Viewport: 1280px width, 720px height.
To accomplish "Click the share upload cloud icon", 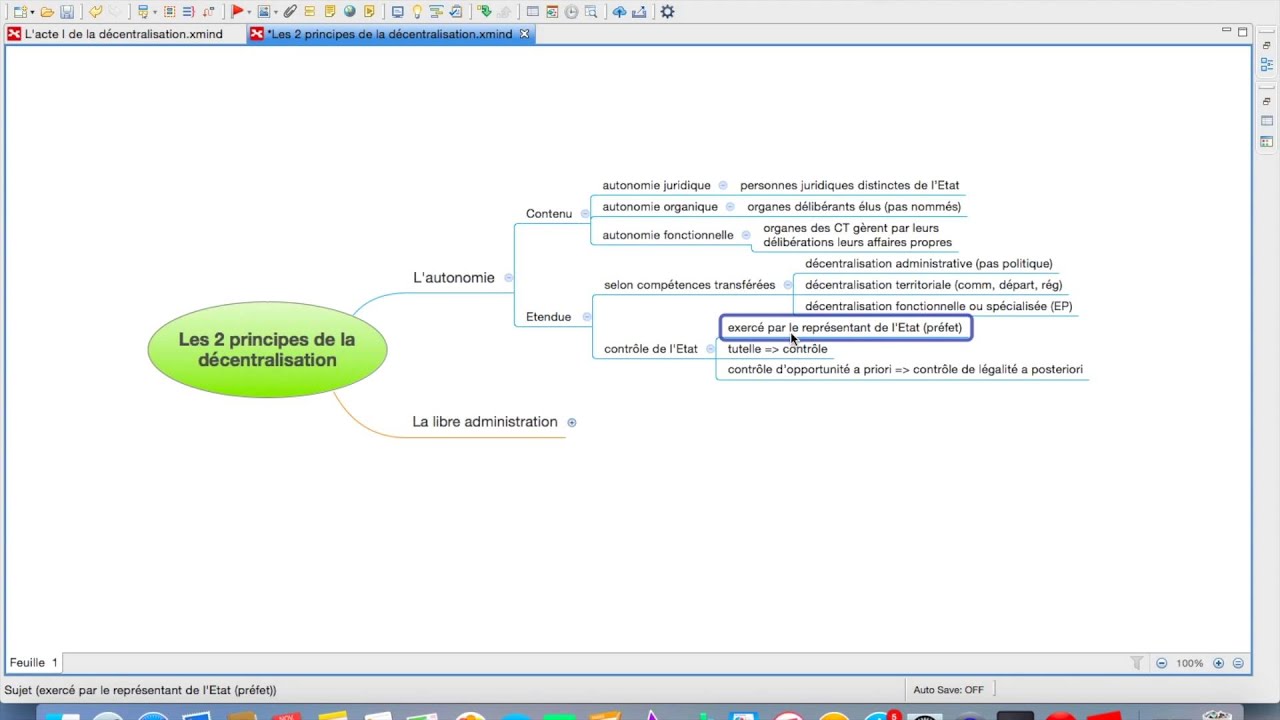I will (x=619, y=12).
